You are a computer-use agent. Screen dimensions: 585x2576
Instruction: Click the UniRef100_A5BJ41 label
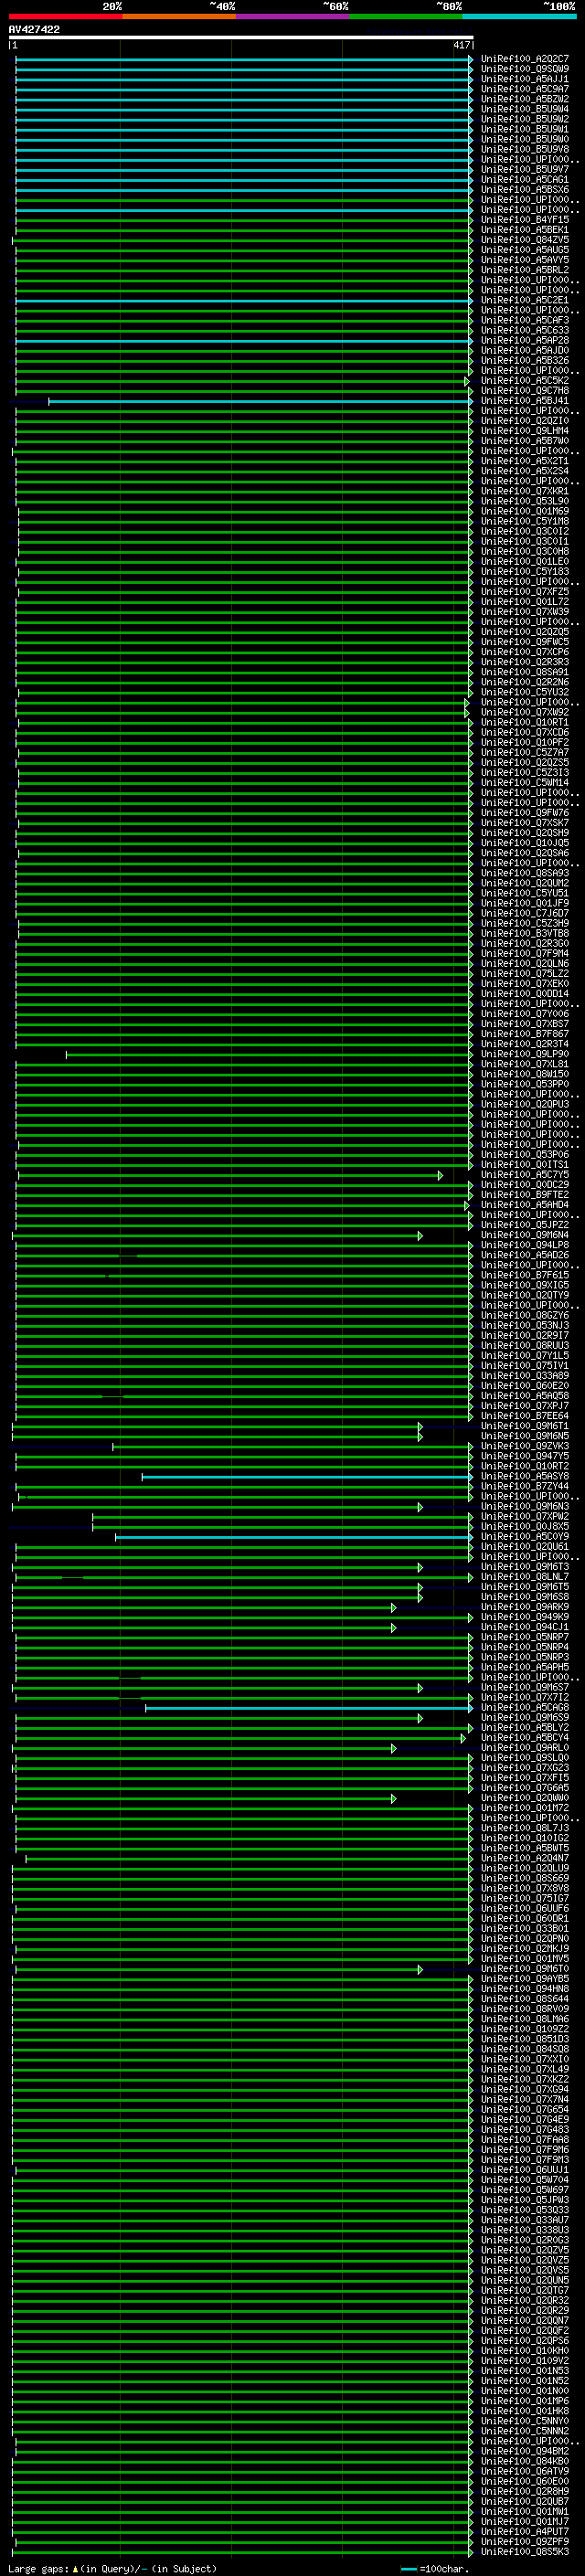525,401
